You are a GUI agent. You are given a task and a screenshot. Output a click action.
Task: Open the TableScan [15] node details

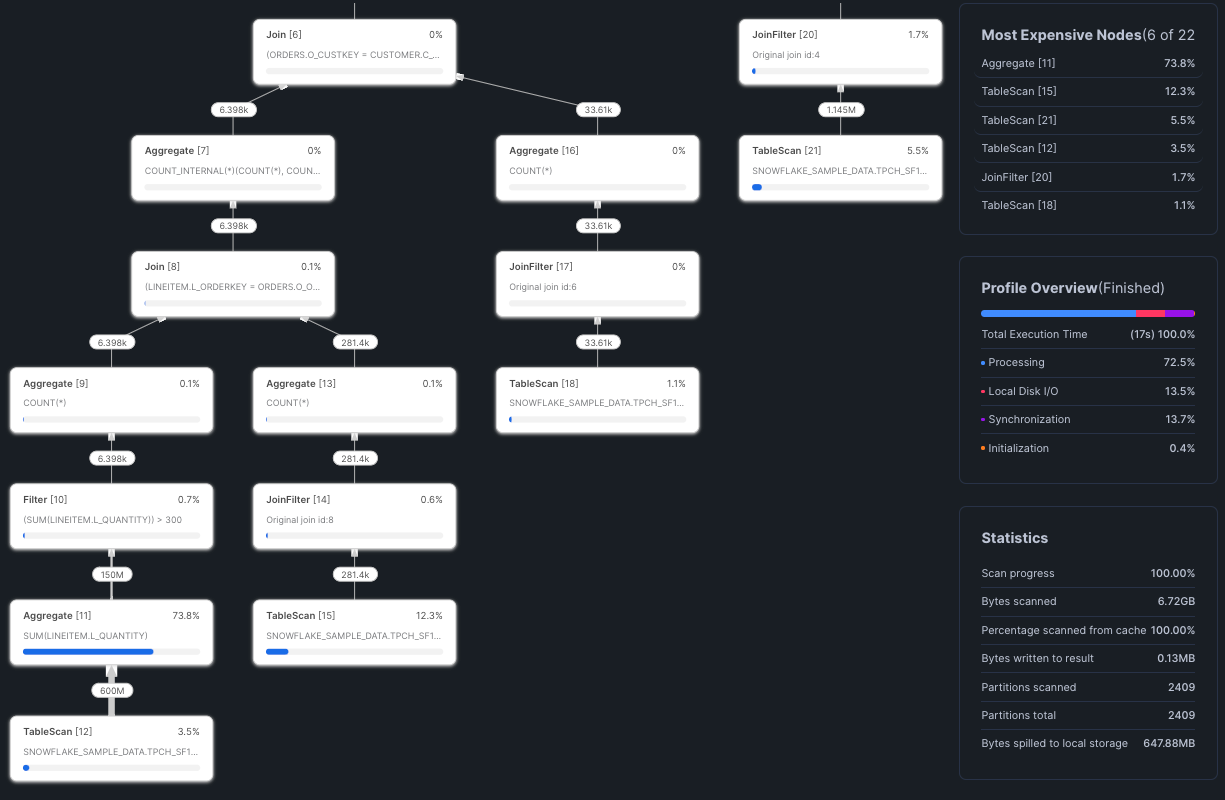(354, 632)
